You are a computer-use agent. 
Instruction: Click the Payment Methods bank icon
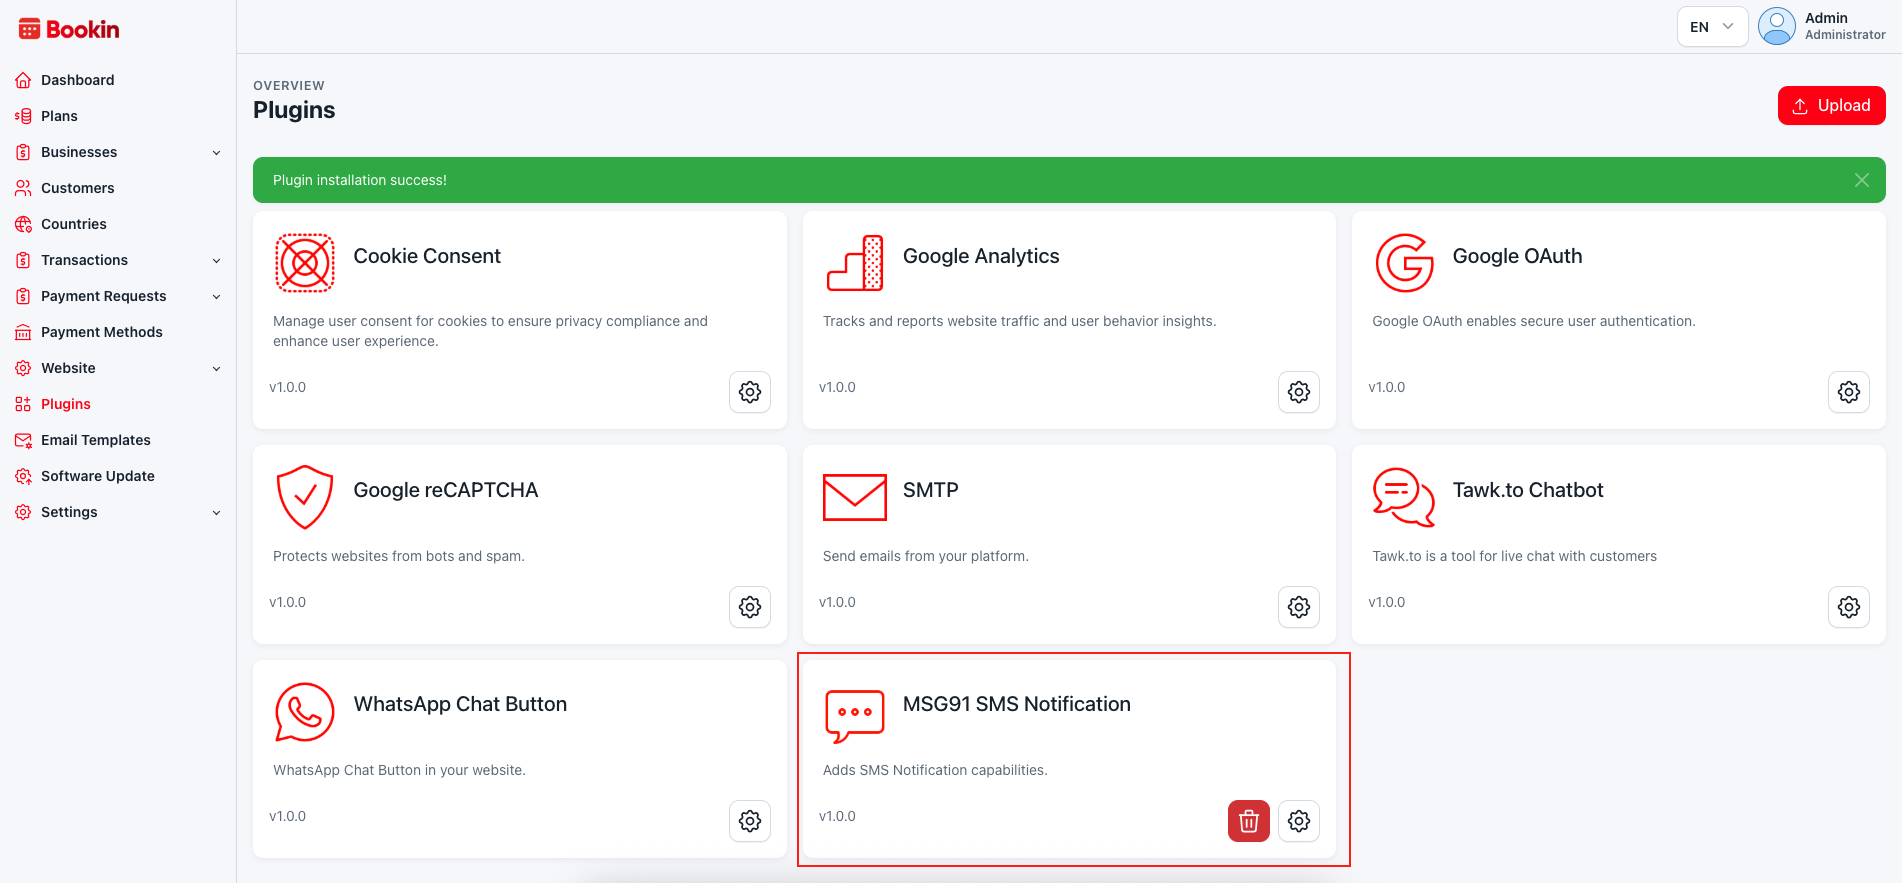pyautogui.click(x=23, y=332)
